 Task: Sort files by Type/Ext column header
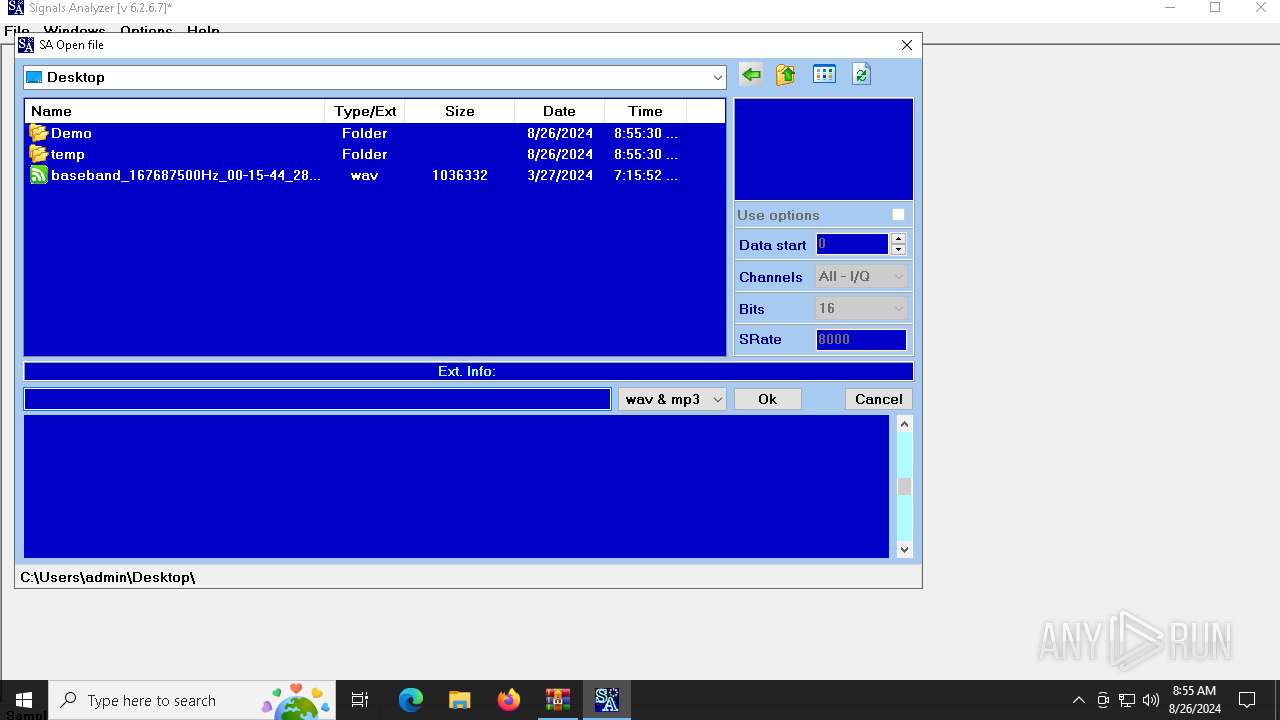(x=365, y=111)
